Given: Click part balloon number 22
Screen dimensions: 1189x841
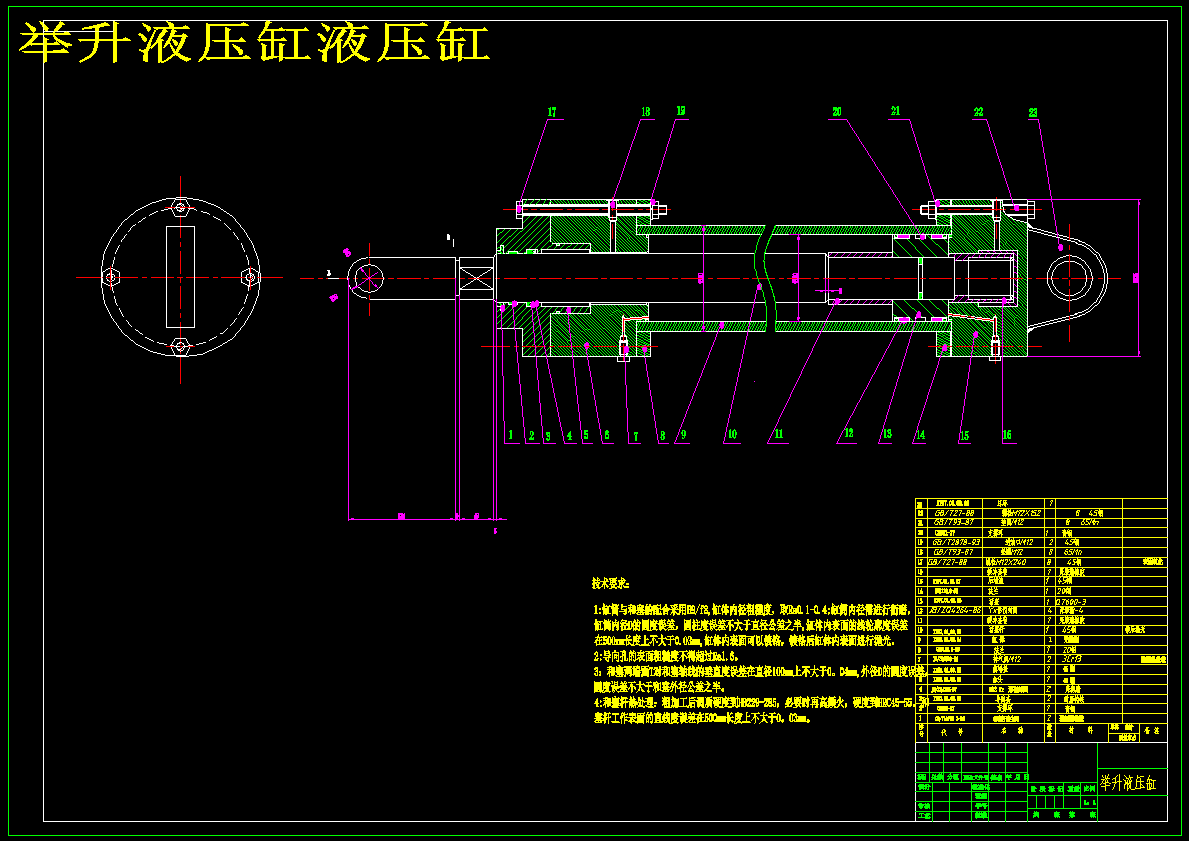Looking at the screenshot, I should (978, 111).
